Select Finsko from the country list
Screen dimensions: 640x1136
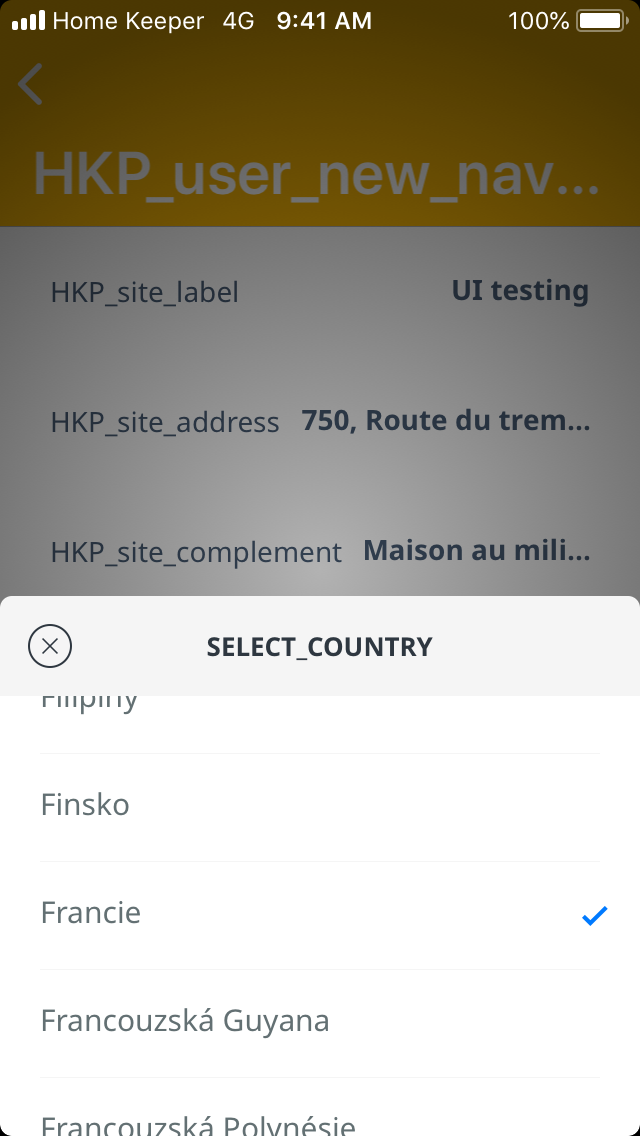(85, 805)
